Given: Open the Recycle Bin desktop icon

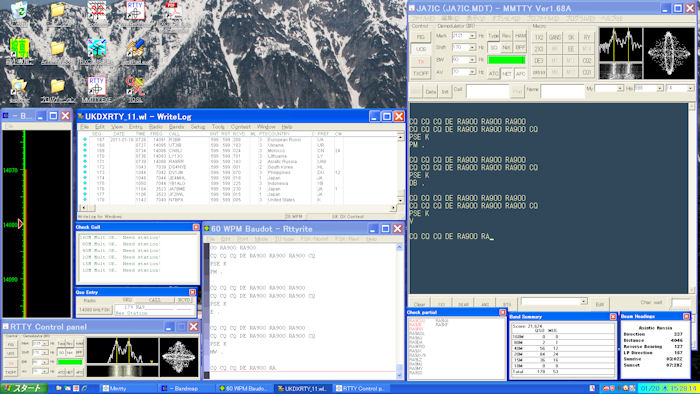Looking at the screenshot, I should tap(19, 11).
